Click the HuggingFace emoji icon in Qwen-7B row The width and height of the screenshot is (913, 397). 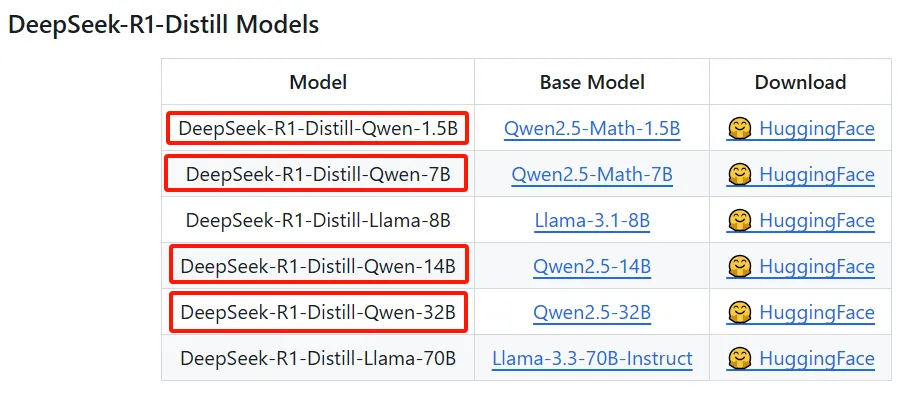point(739,174)
